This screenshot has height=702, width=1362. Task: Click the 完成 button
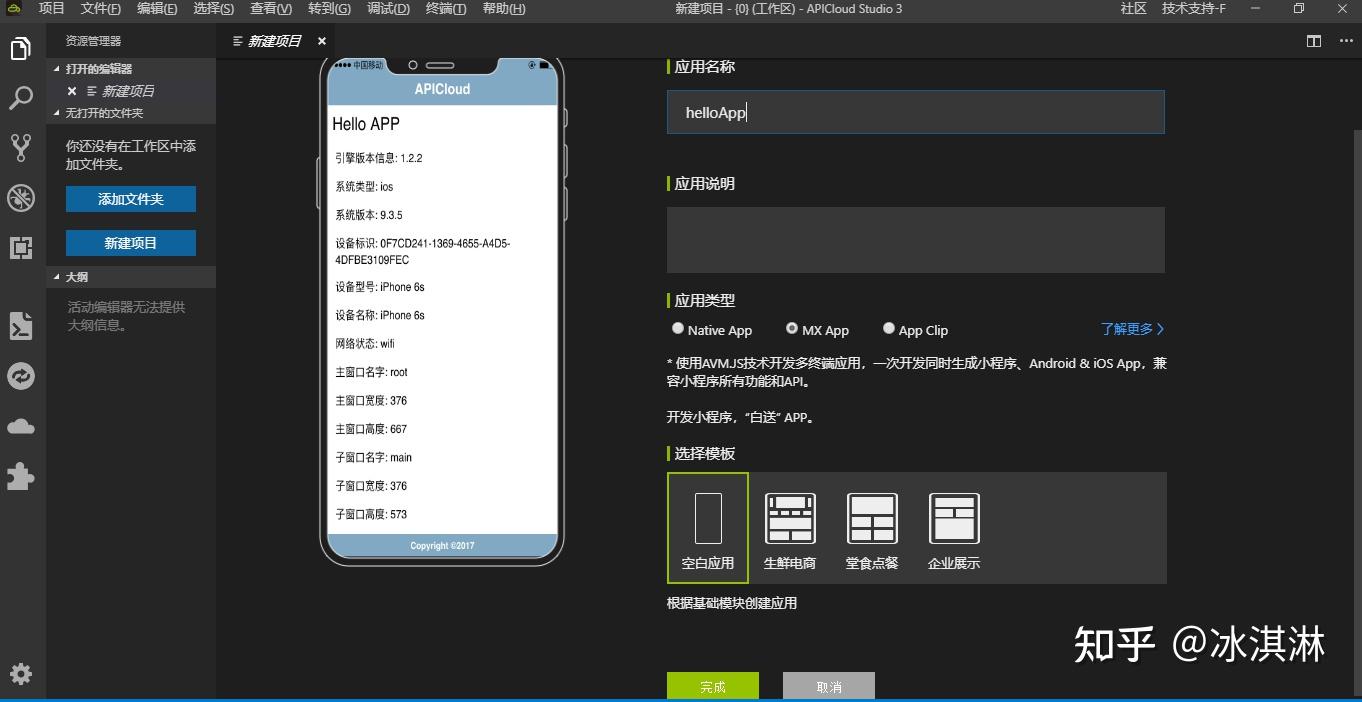click(712, 686)
